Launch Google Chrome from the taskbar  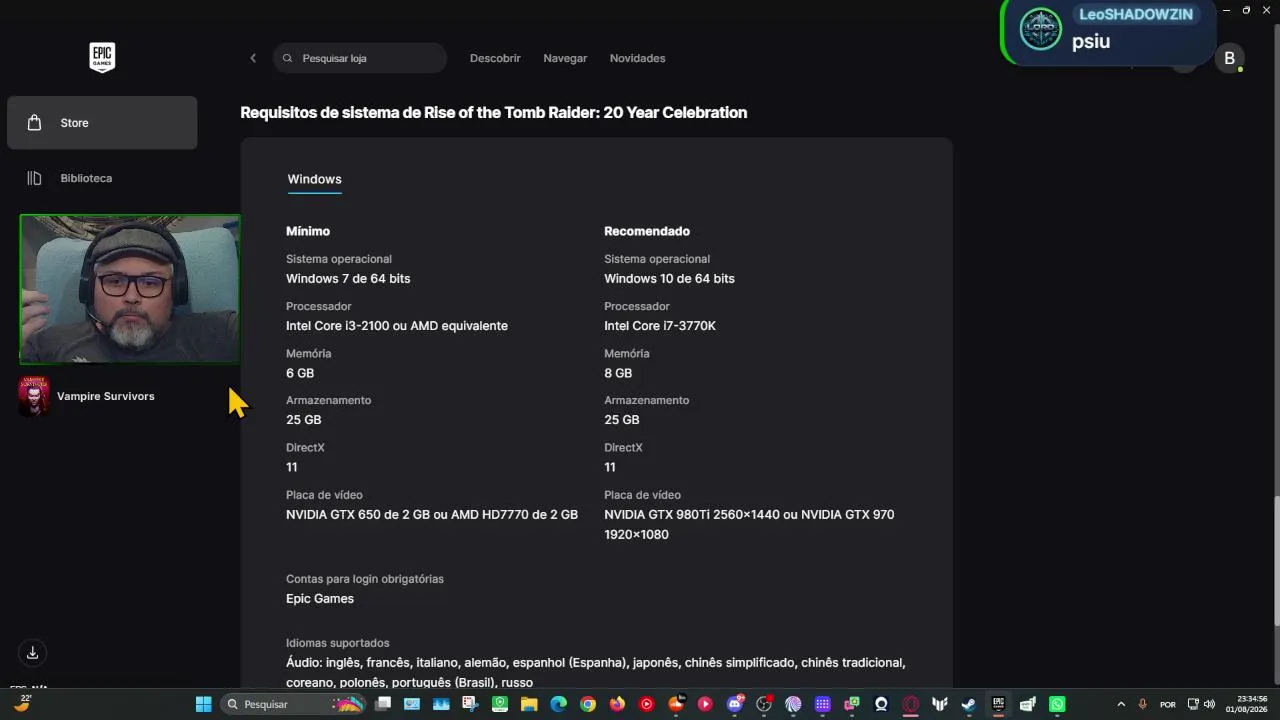(x=588, y=704)
